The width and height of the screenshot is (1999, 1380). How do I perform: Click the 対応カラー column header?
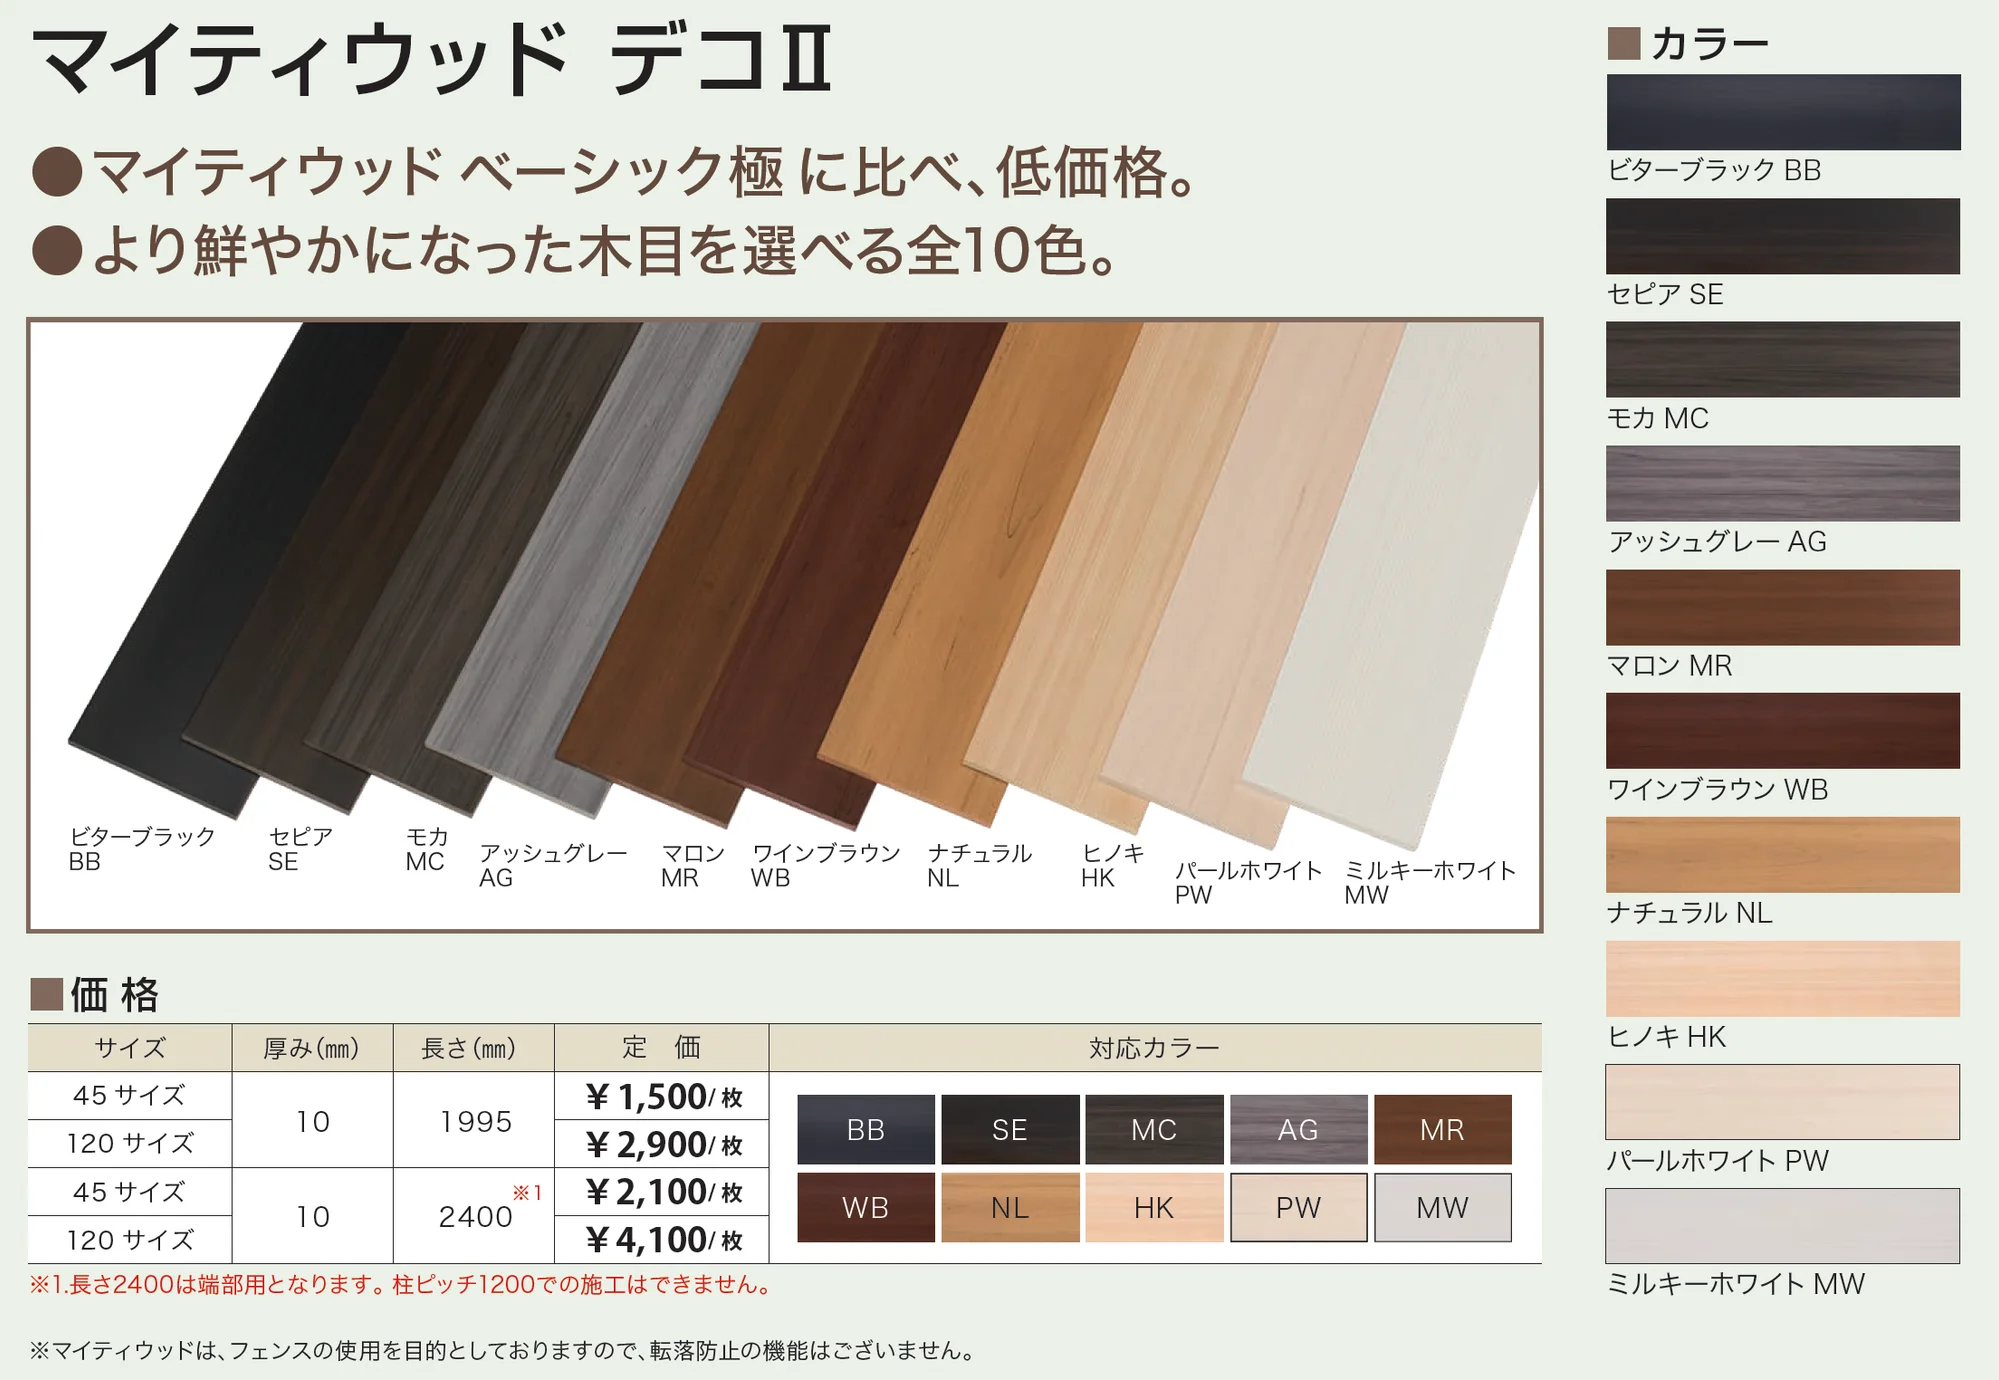1155,1048
